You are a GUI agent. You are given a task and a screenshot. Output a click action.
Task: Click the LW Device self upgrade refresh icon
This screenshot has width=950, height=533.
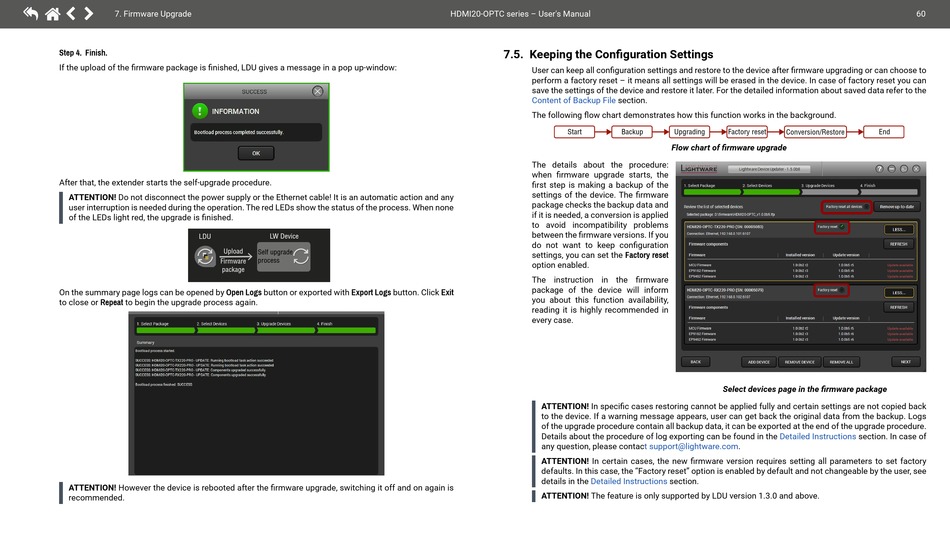click(x=301, y=257)
